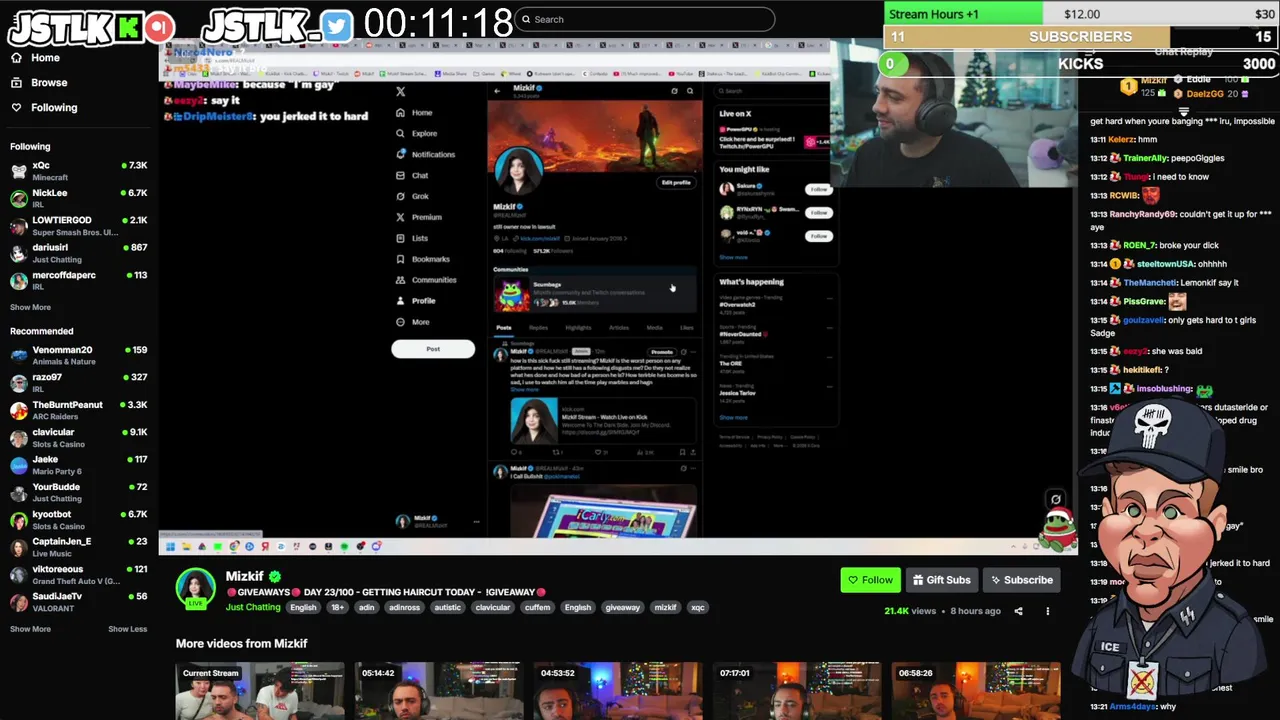The height and width of the screenshot is (720, 1280).
Task: Open the 05:14:42 video thumbnail
Action: 439,691
